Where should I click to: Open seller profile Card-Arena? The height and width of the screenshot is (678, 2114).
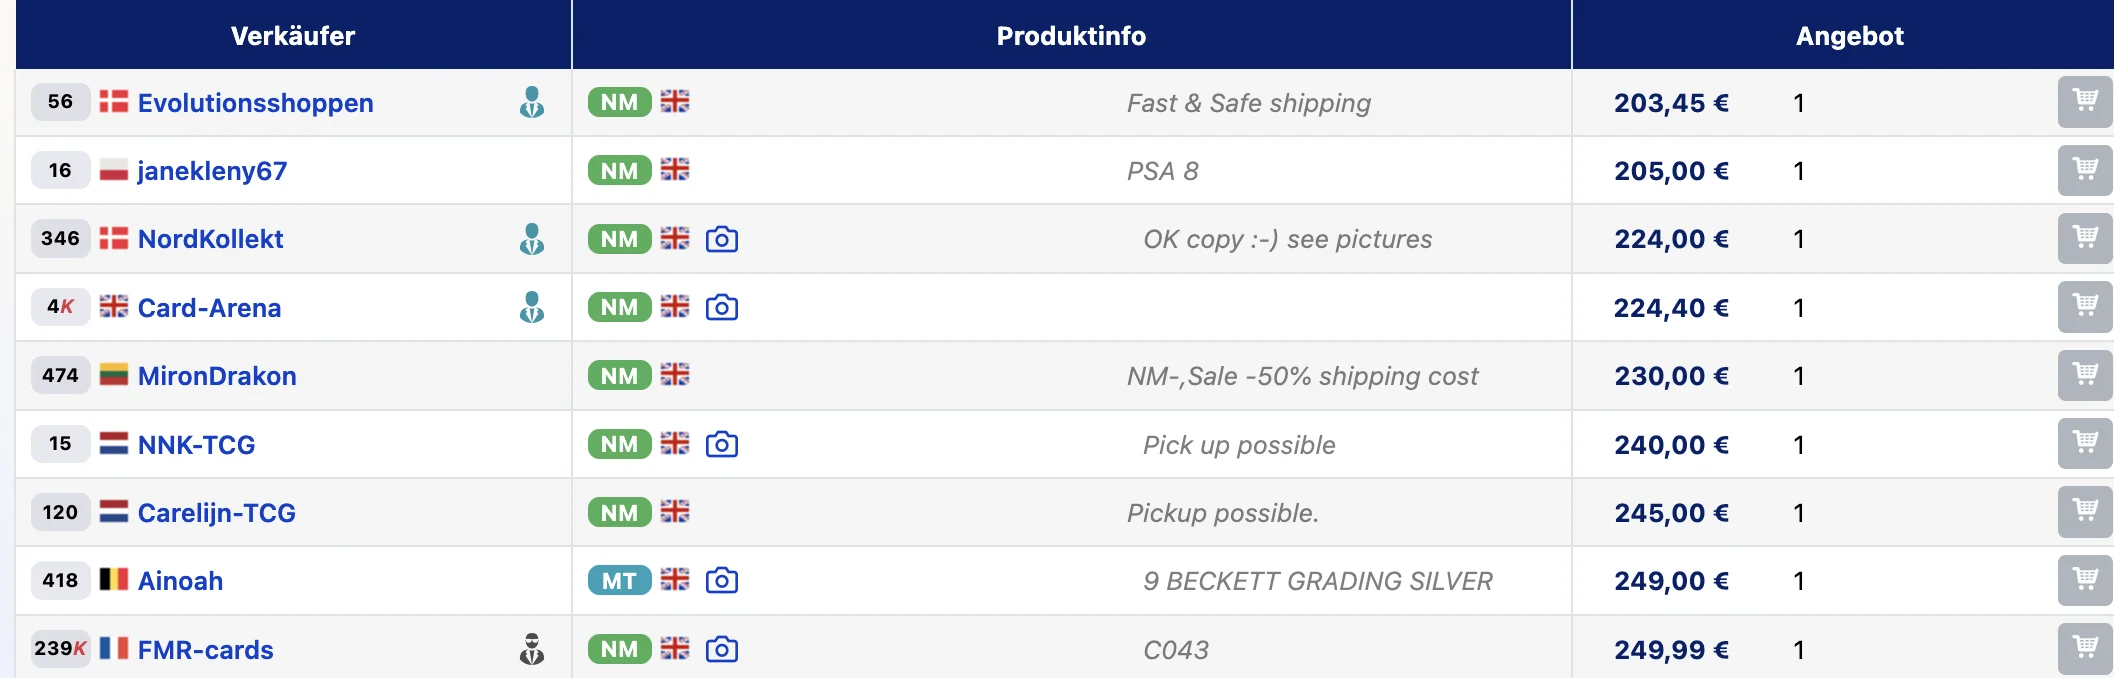pyautogui.click(x=209, y=308)
